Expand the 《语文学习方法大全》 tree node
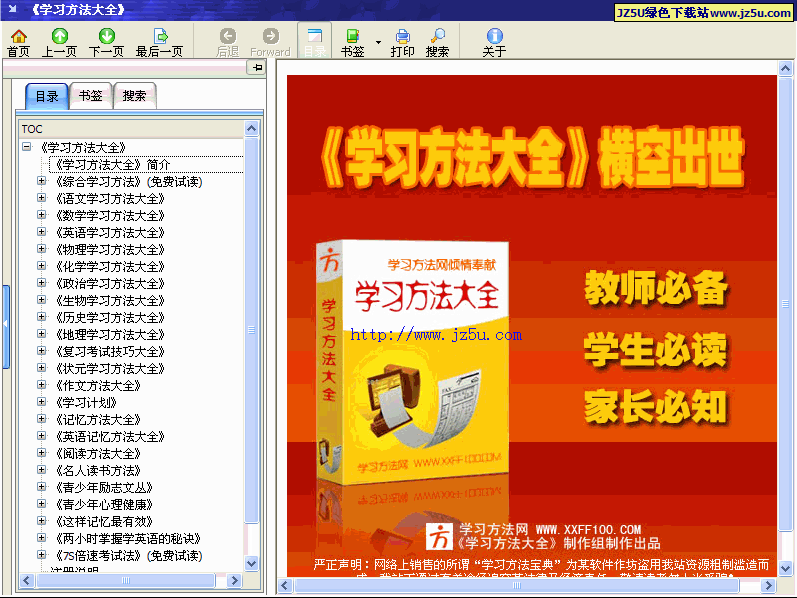This screenshot has width=797, height=598. [x=42, y=198]
